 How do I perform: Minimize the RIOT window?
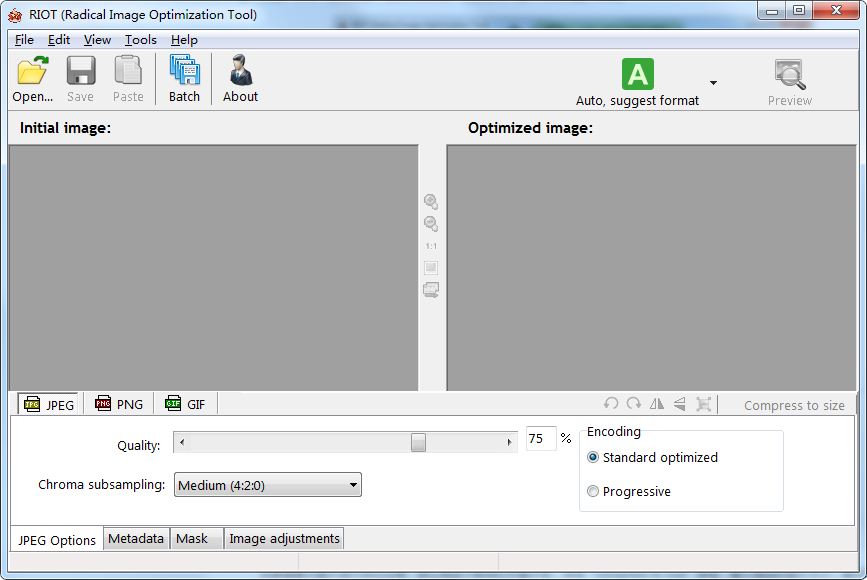(772, 11)
